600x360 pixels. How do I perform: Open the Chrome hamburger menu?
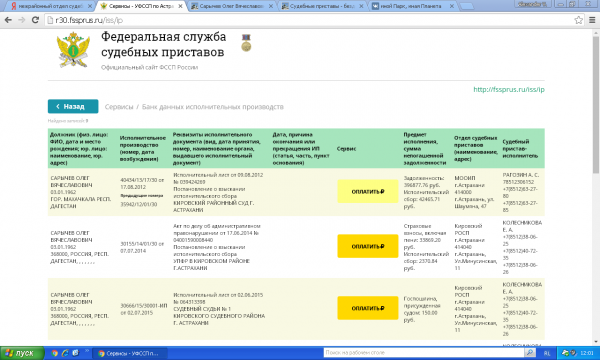click(592, 20)
